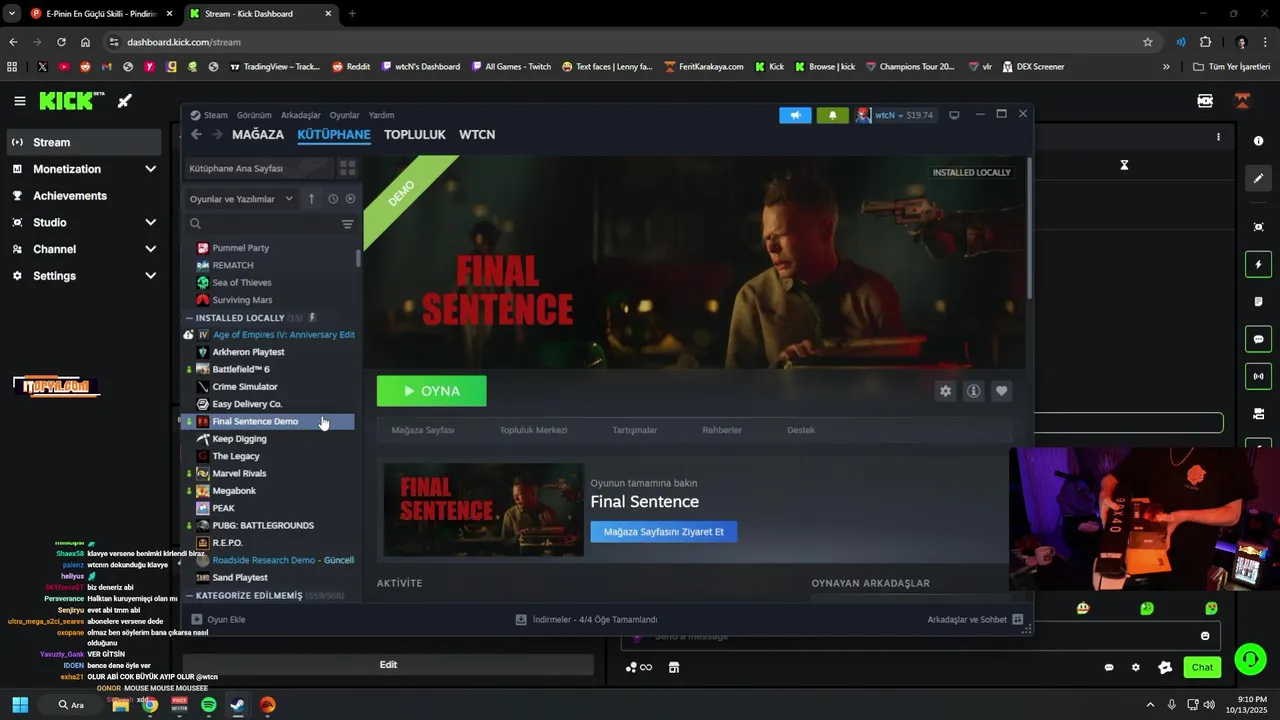Click green Chat button in Kick

pyautogui.click(x=1202, y=667)
